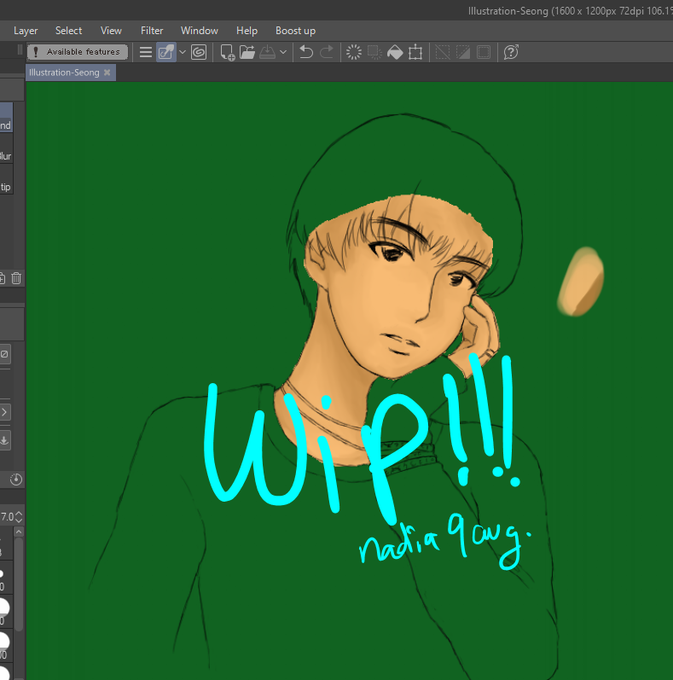
Task: Click the reset-to-default clock icon
Action: click(16, 480)
